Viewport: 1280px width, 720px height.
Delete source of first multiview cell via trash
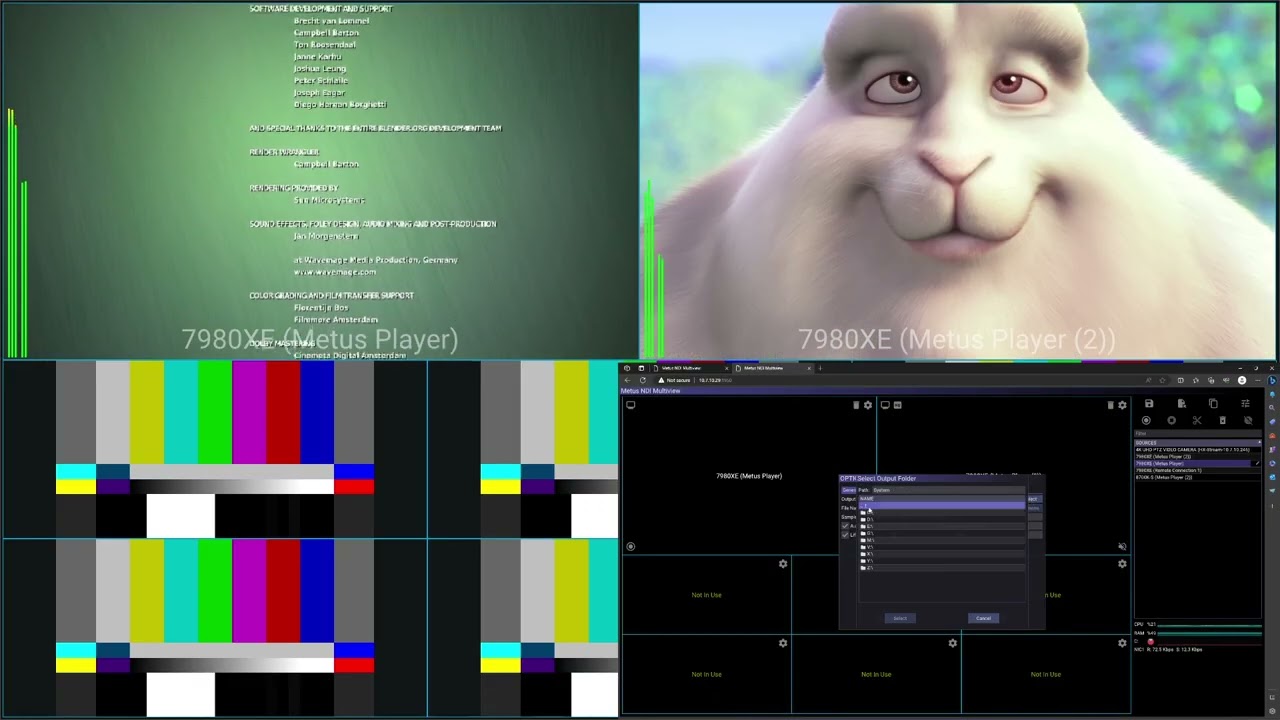[856, 405]
